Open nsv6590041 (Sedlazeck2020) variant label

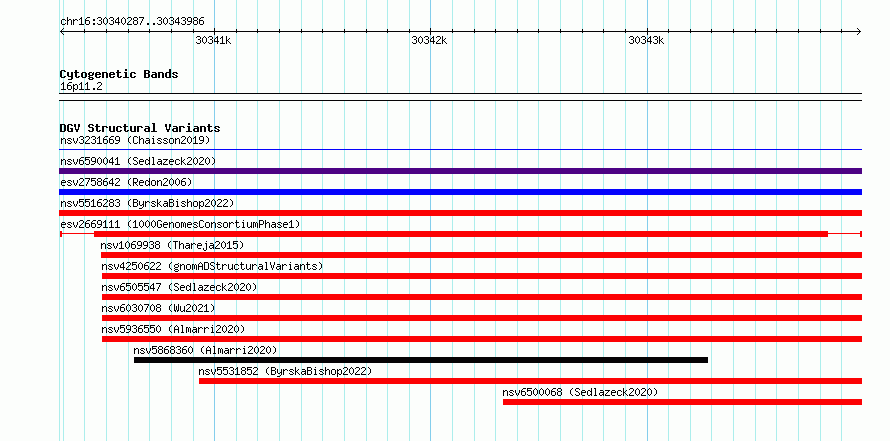coord(138,161)
